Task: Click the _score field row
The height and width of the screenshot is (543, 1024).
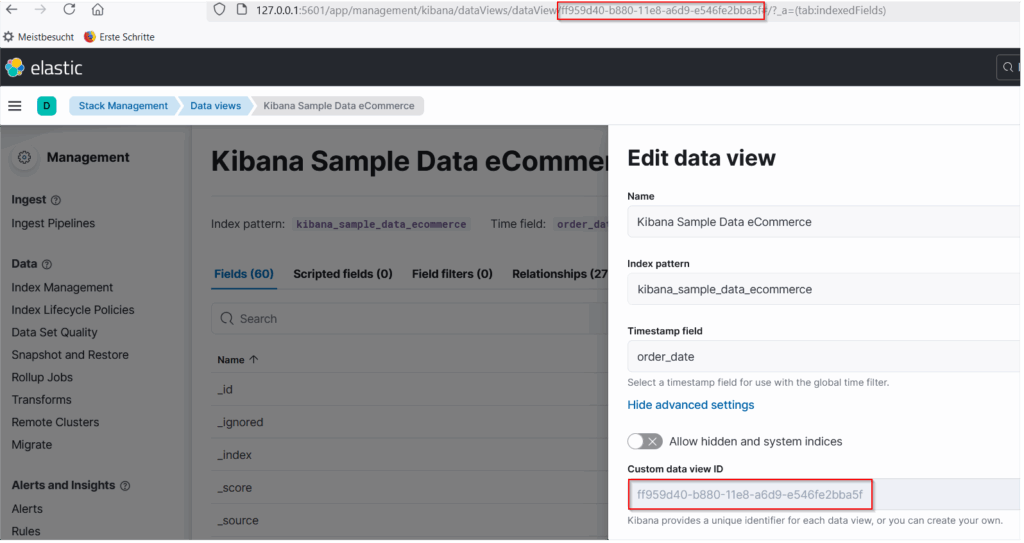Action: (x=409, y=488)
